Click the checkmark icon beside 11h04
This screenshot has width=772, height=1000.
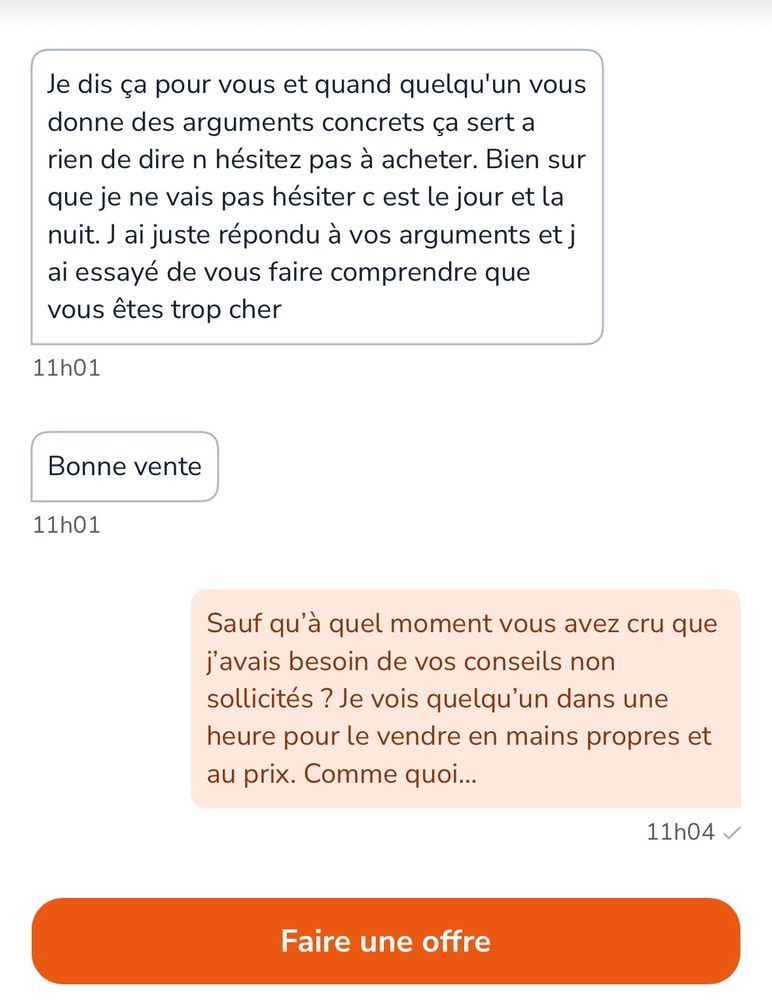coord(731,833)
